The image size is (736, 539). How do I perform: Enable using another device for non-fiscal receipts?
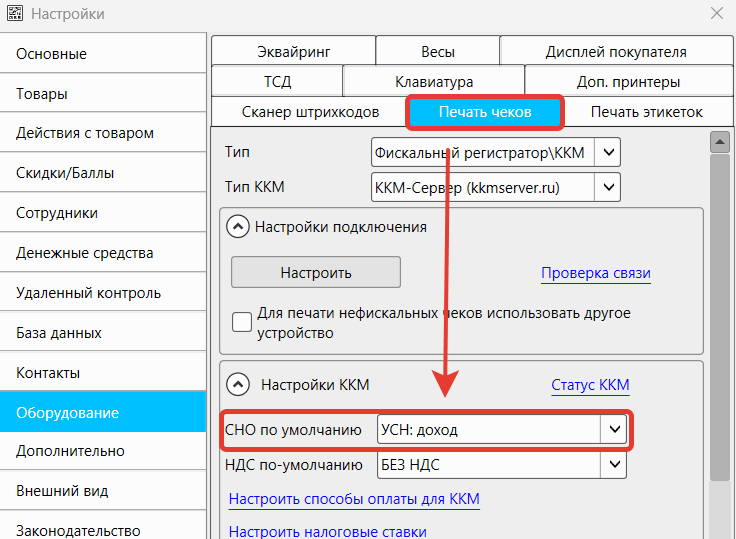(x=242, y=322)
